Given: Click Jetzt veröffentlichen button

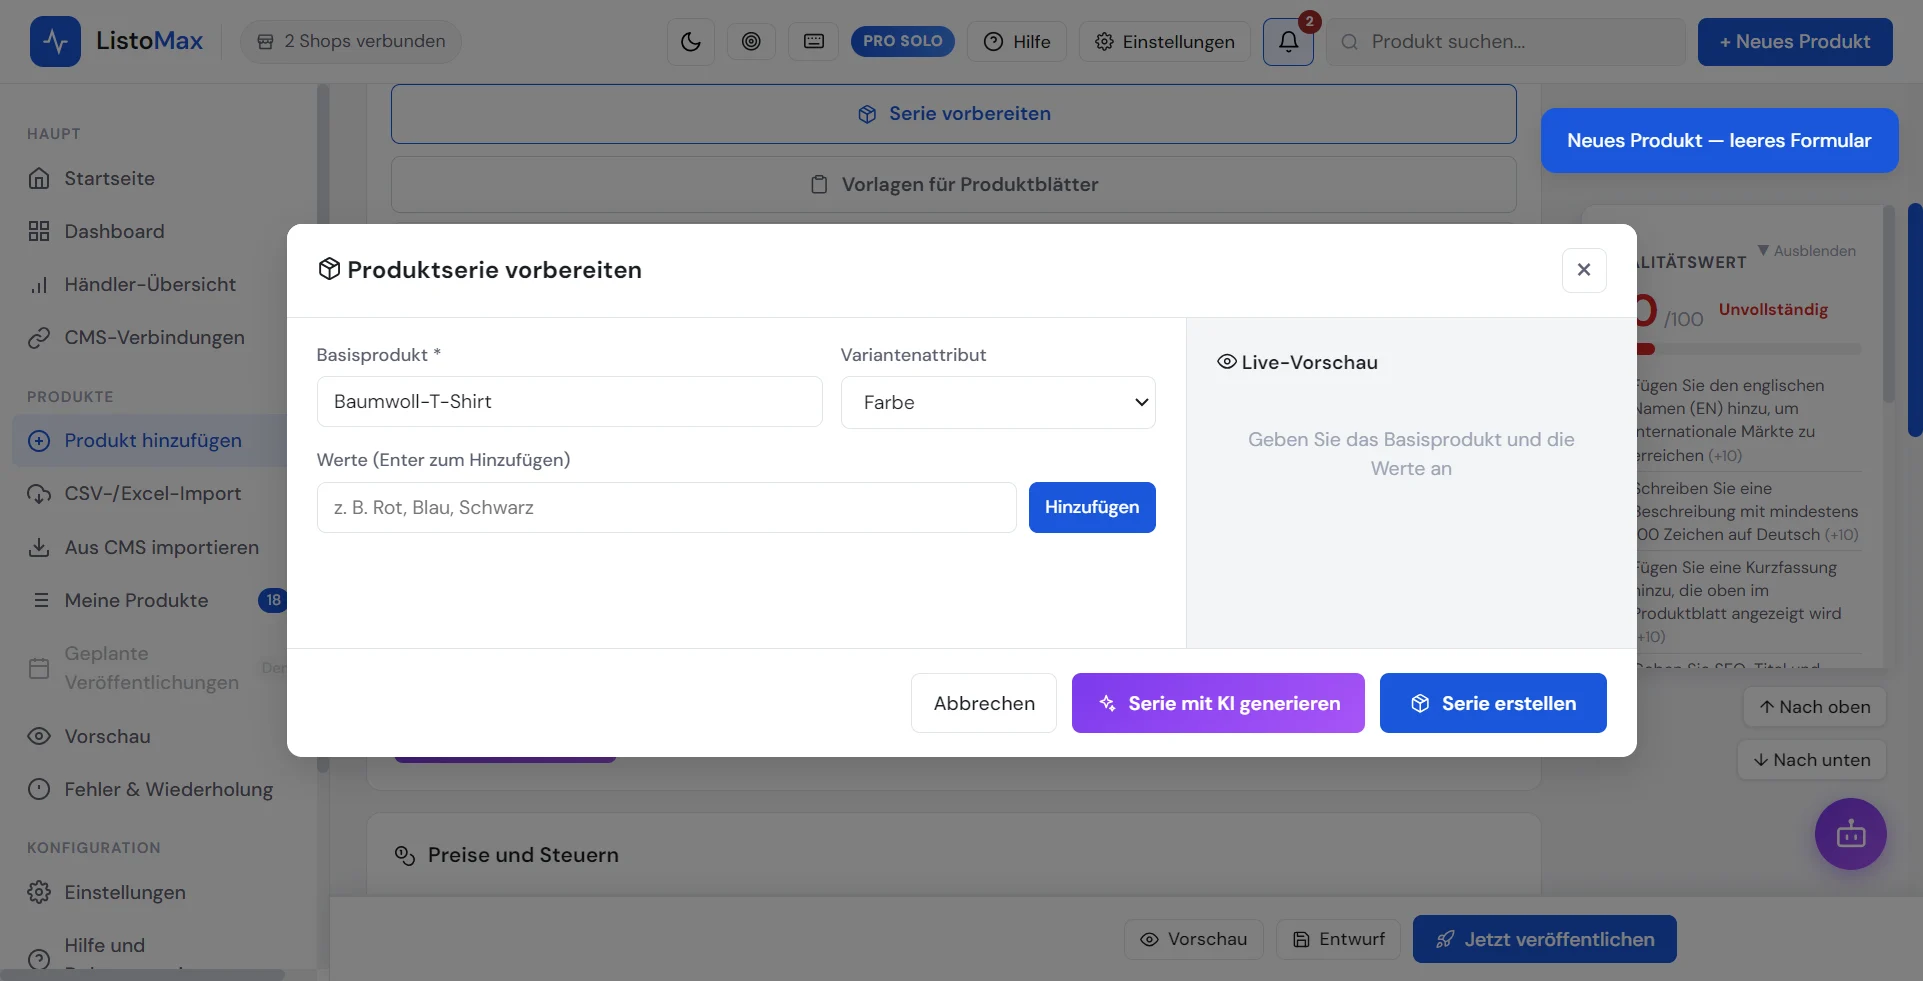Looking at the screenshot, I should point(1544,939).
